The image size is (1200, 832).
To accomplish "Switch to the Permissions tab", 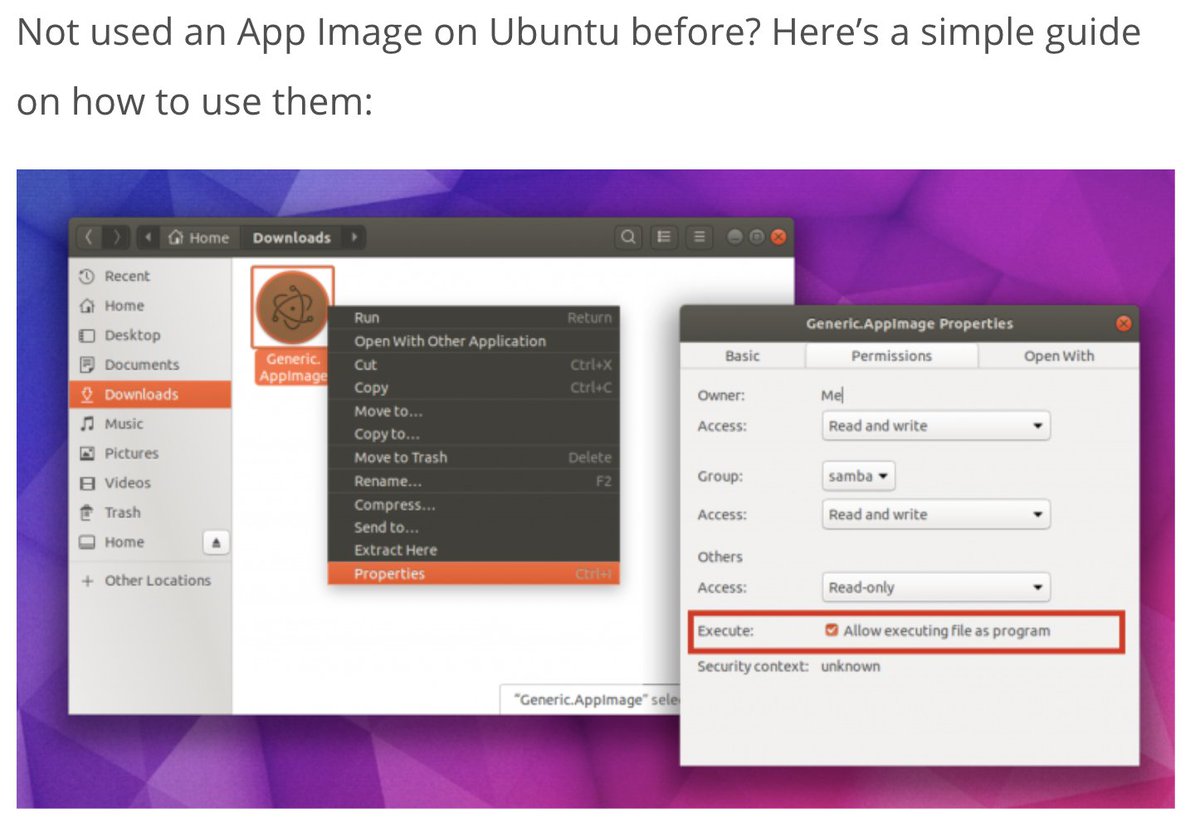I will click(x=891, y=356).
